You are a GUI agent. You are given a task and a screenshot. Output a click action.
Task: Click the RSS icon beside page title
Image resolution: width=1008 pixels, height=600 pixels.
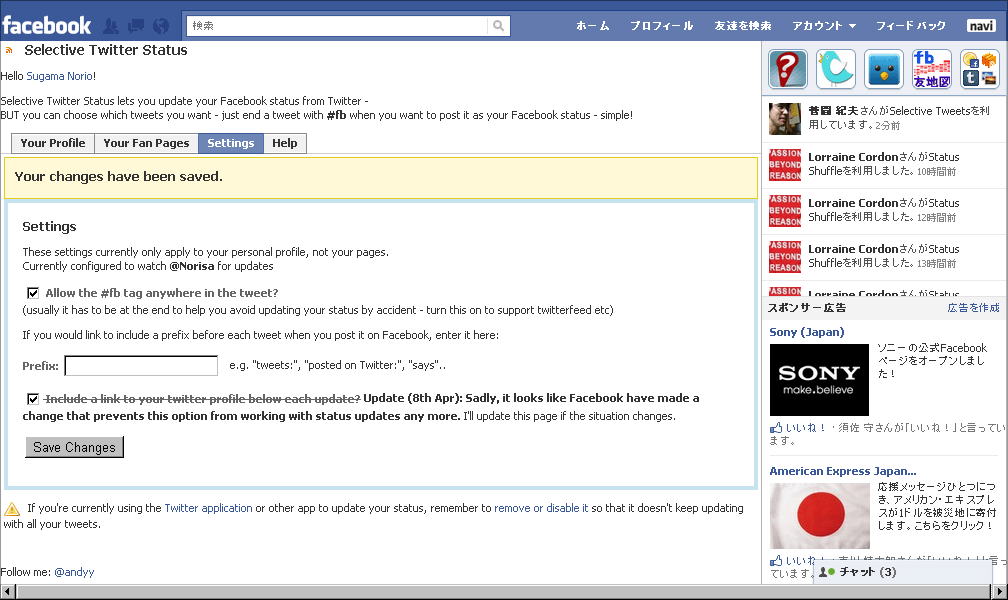[9, 50]
